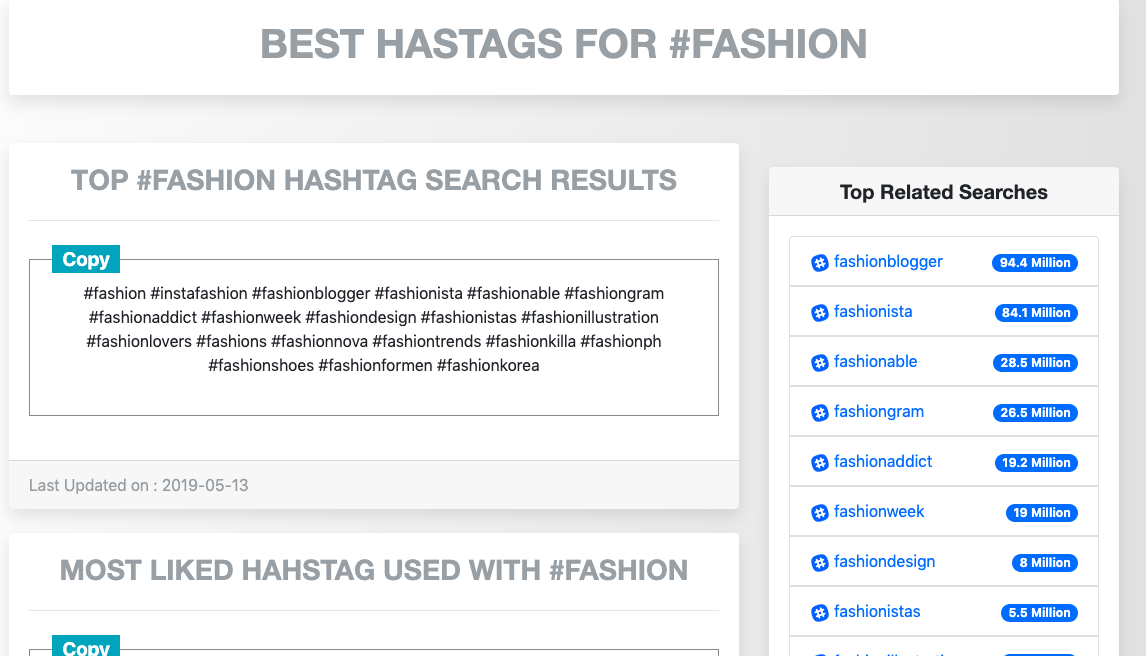This screenshot has width=1146, height=656.
Task: Click the 8 Million count badge
Action: (x=1045, y=563)
